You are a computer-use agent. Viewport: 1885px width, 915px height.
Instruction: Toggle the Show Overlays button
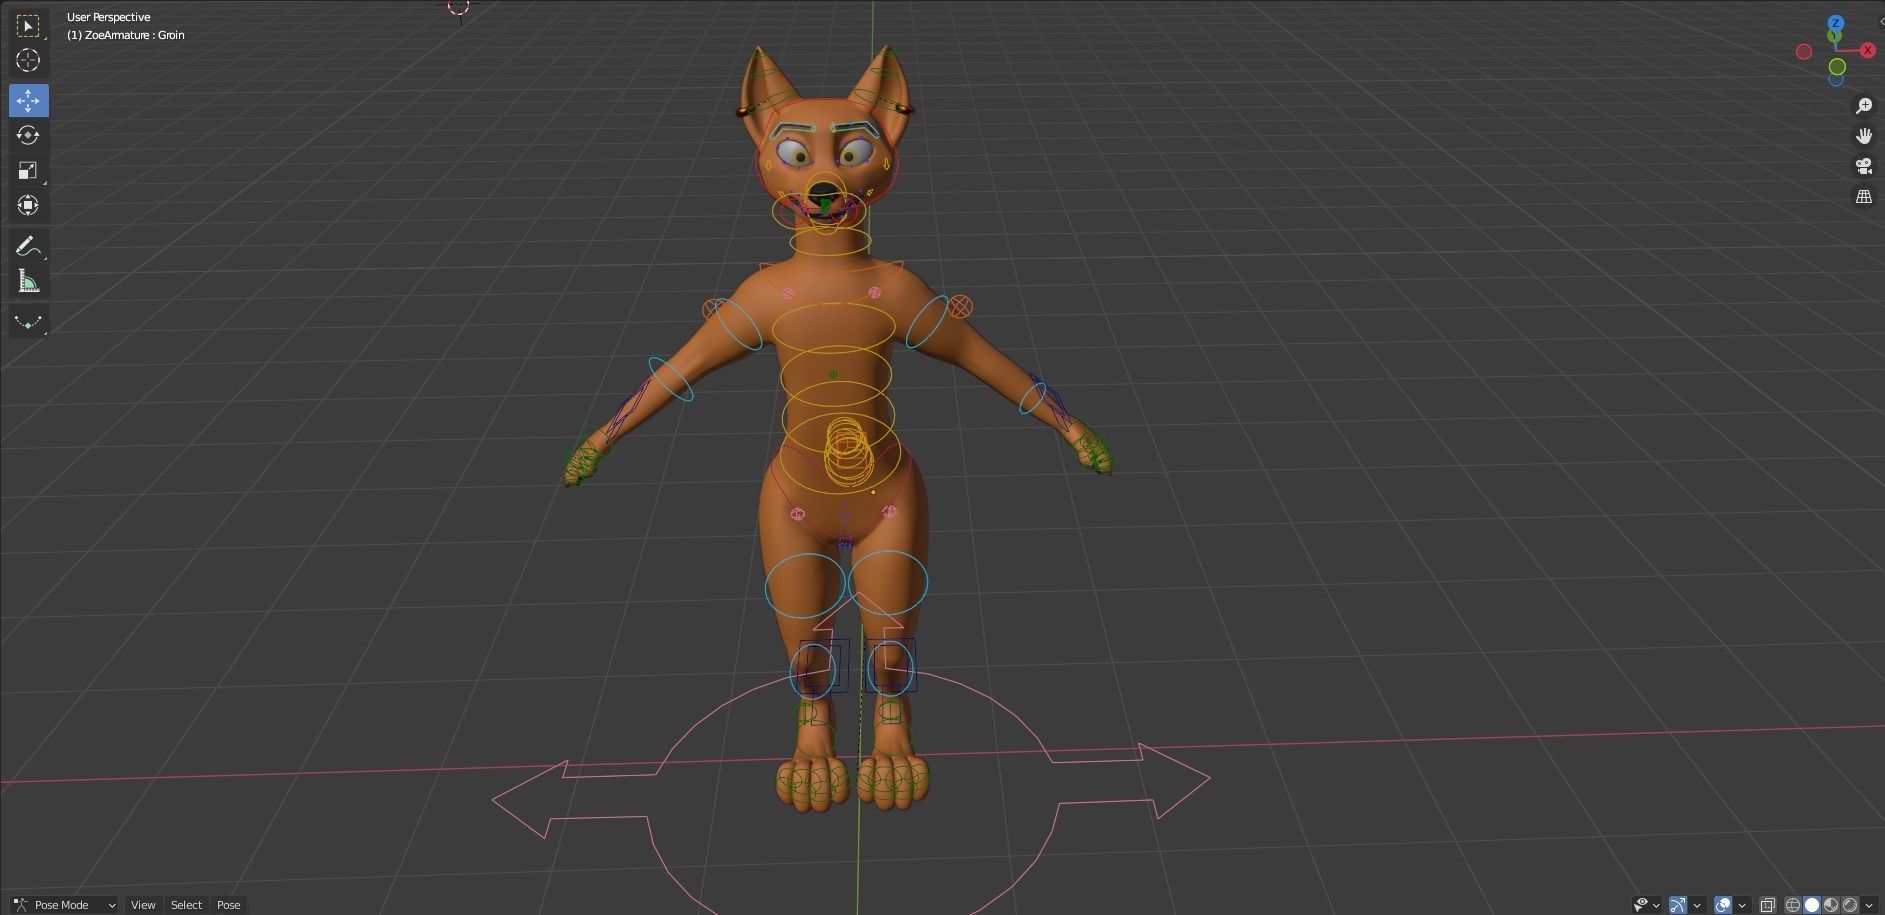pos(1722,905)
